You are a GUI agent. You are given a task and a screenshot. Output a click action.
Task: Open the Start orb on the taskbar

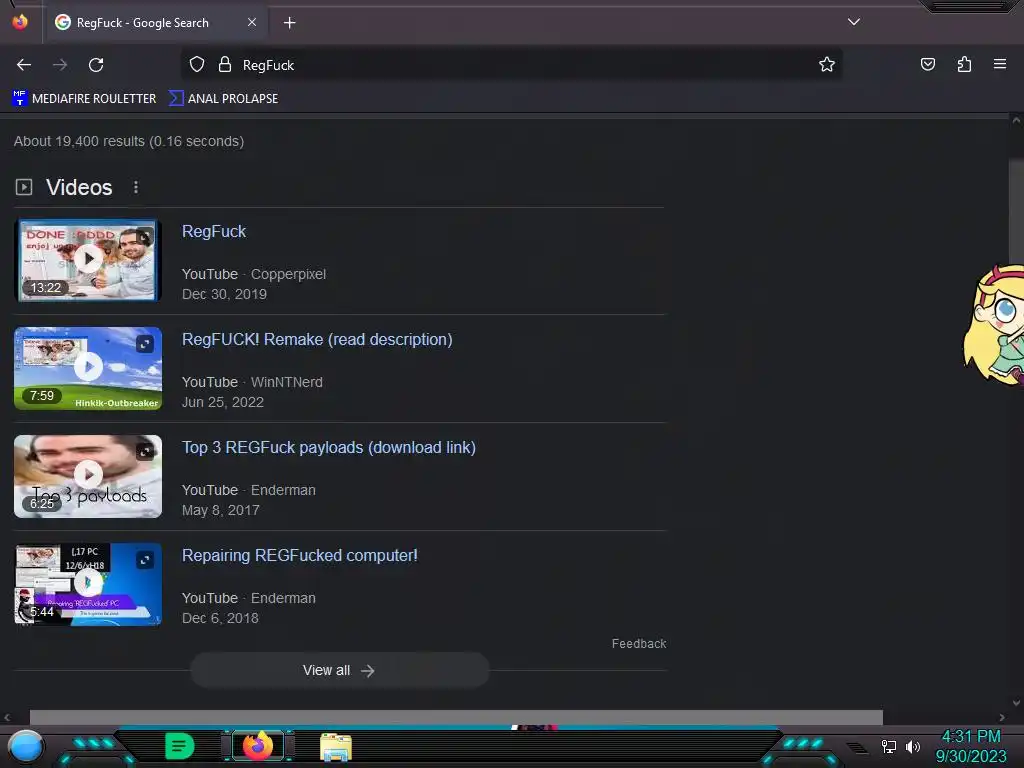[x=26, y=746]
